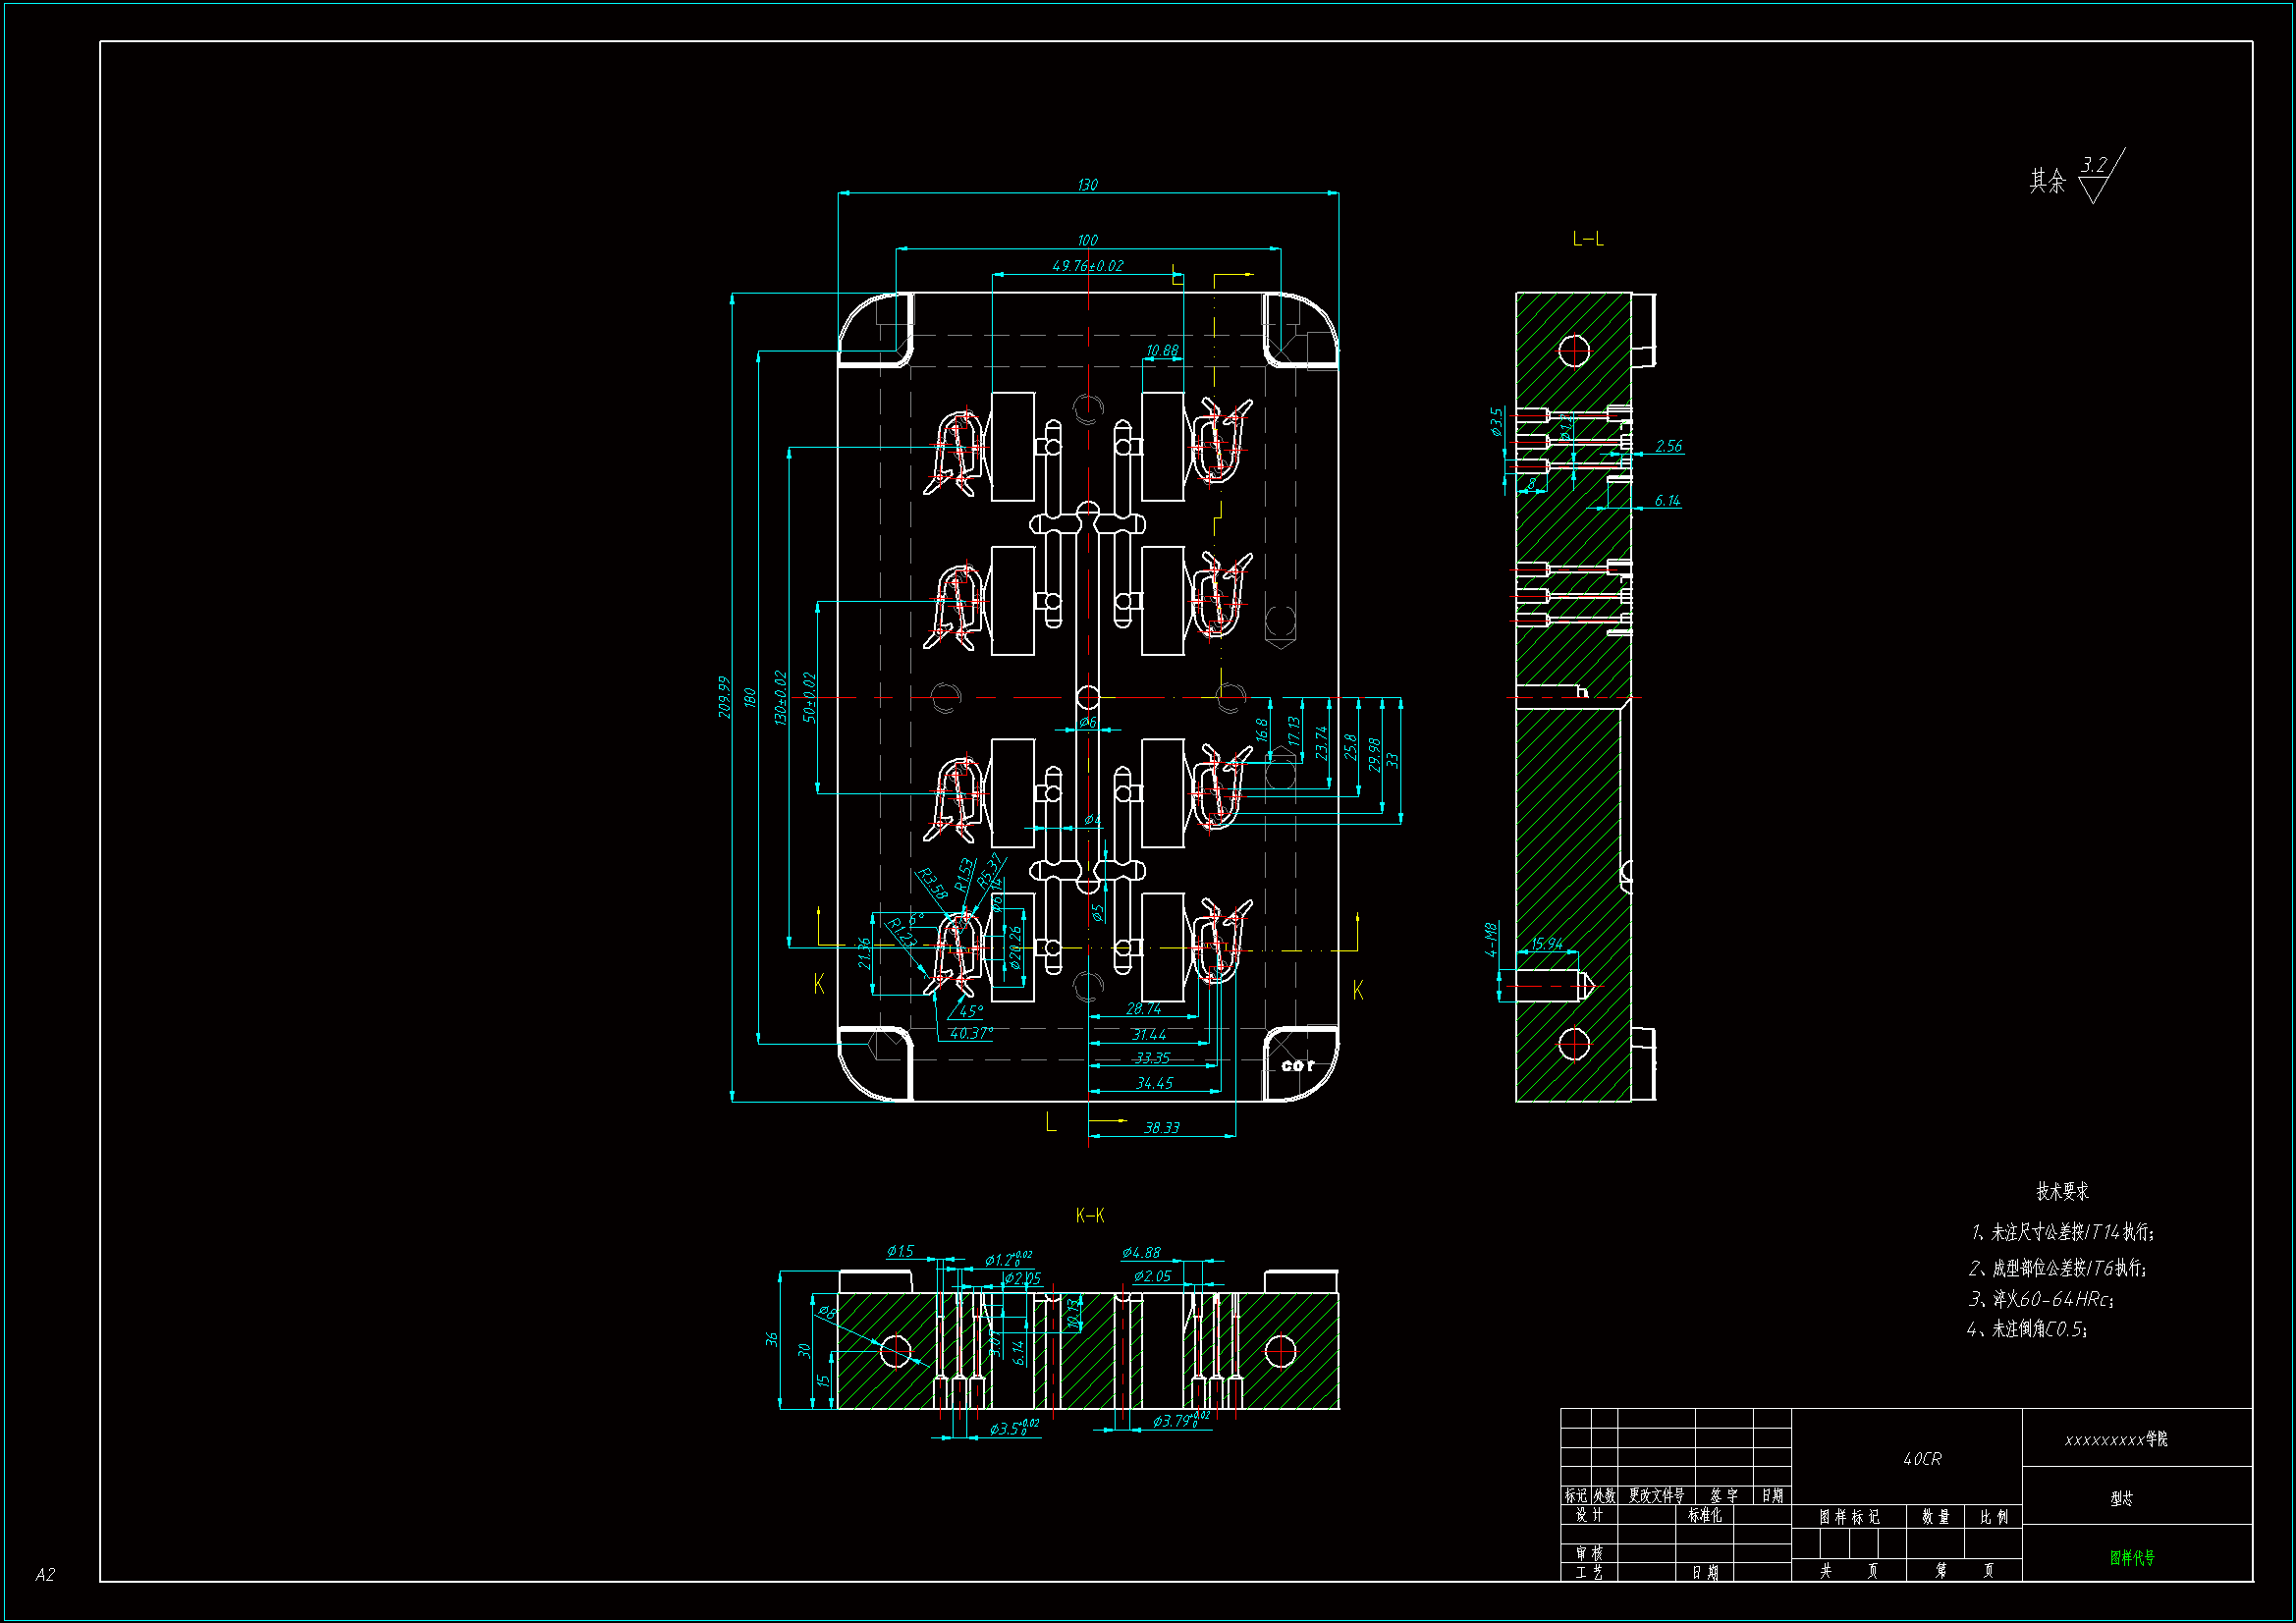Screen dimensions: 2296x1623
Task: Select the xxxxxxxxx学院 title text
Action: 2116,1439
